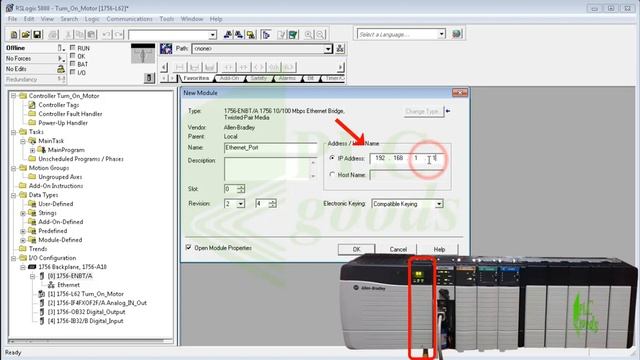Open the Path combo box dropdown

tap(328, 49)
